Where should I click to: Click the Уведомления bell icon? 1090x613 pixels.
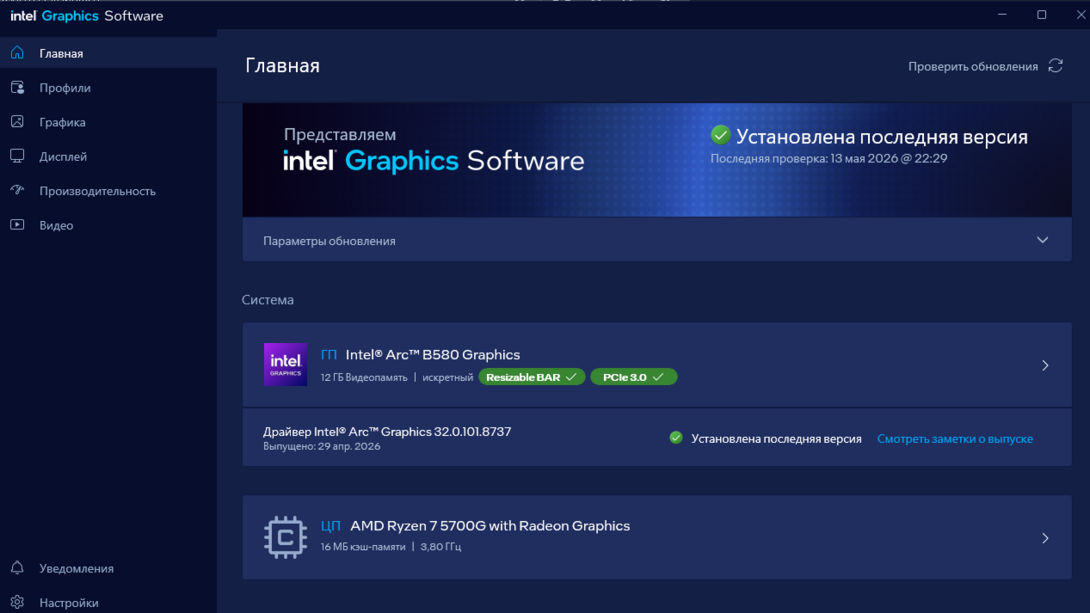[17, 568]
